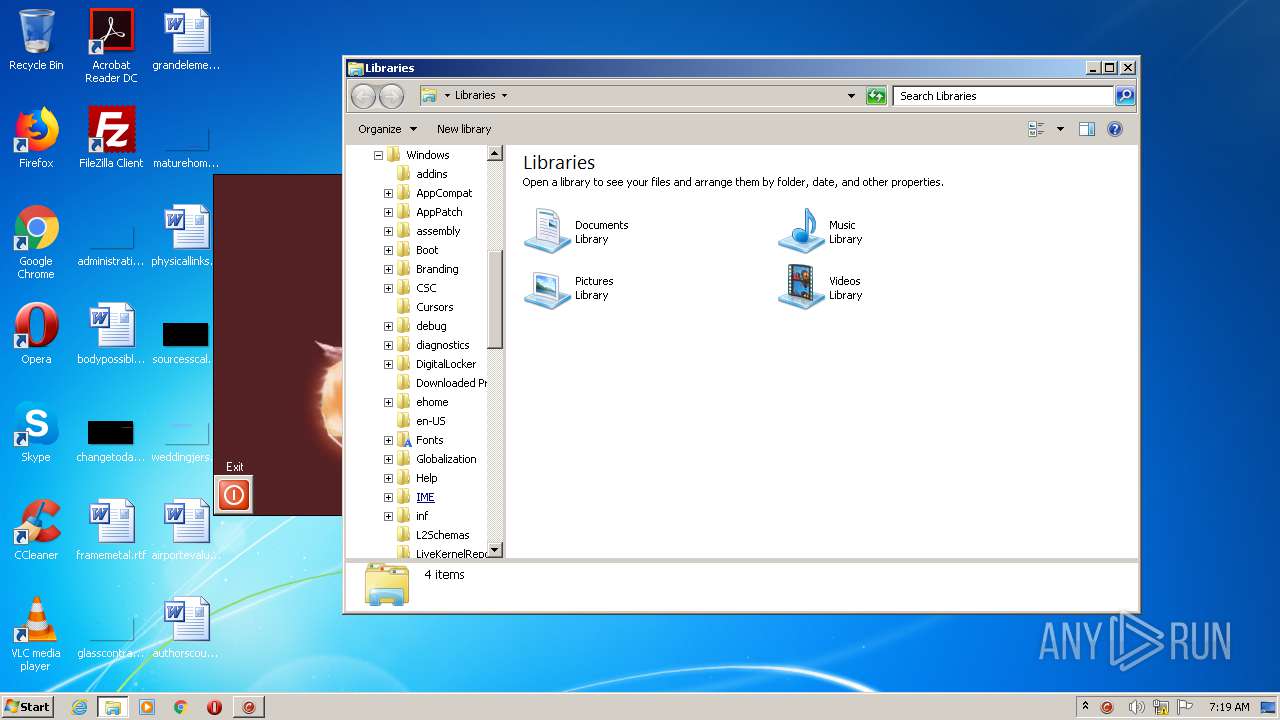The height and width of the screenshot is (720, 1280).
Task: Open Recycle Bin on desktop
Action: tap(36, 40)
